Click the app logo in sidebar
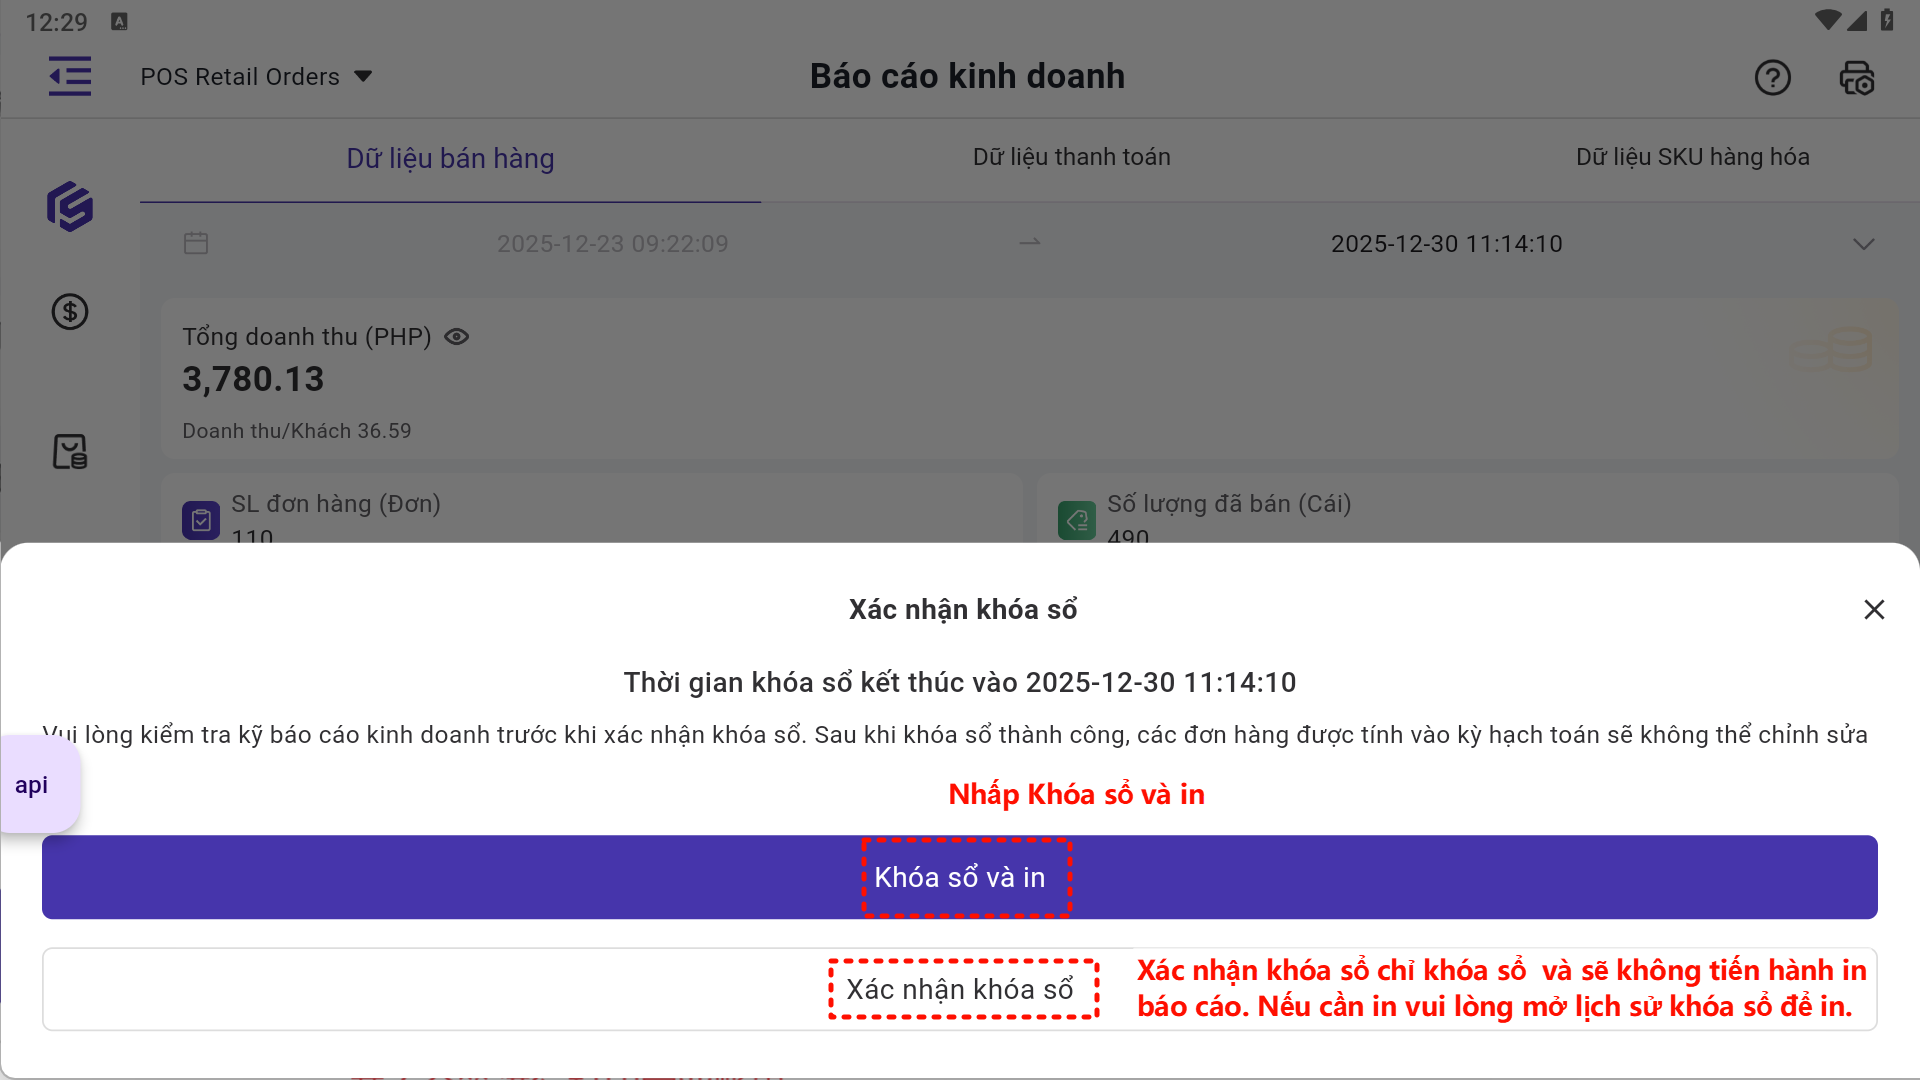 [70, 207]
